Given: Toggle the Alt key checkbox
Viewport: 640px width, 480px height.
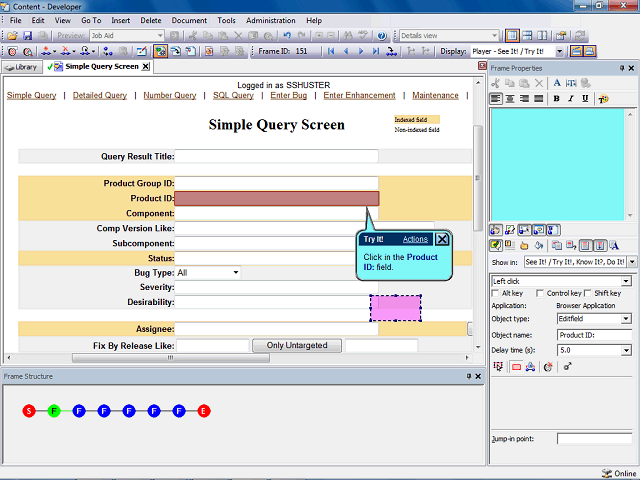Looking at the screenshot, I should (496, 293).
